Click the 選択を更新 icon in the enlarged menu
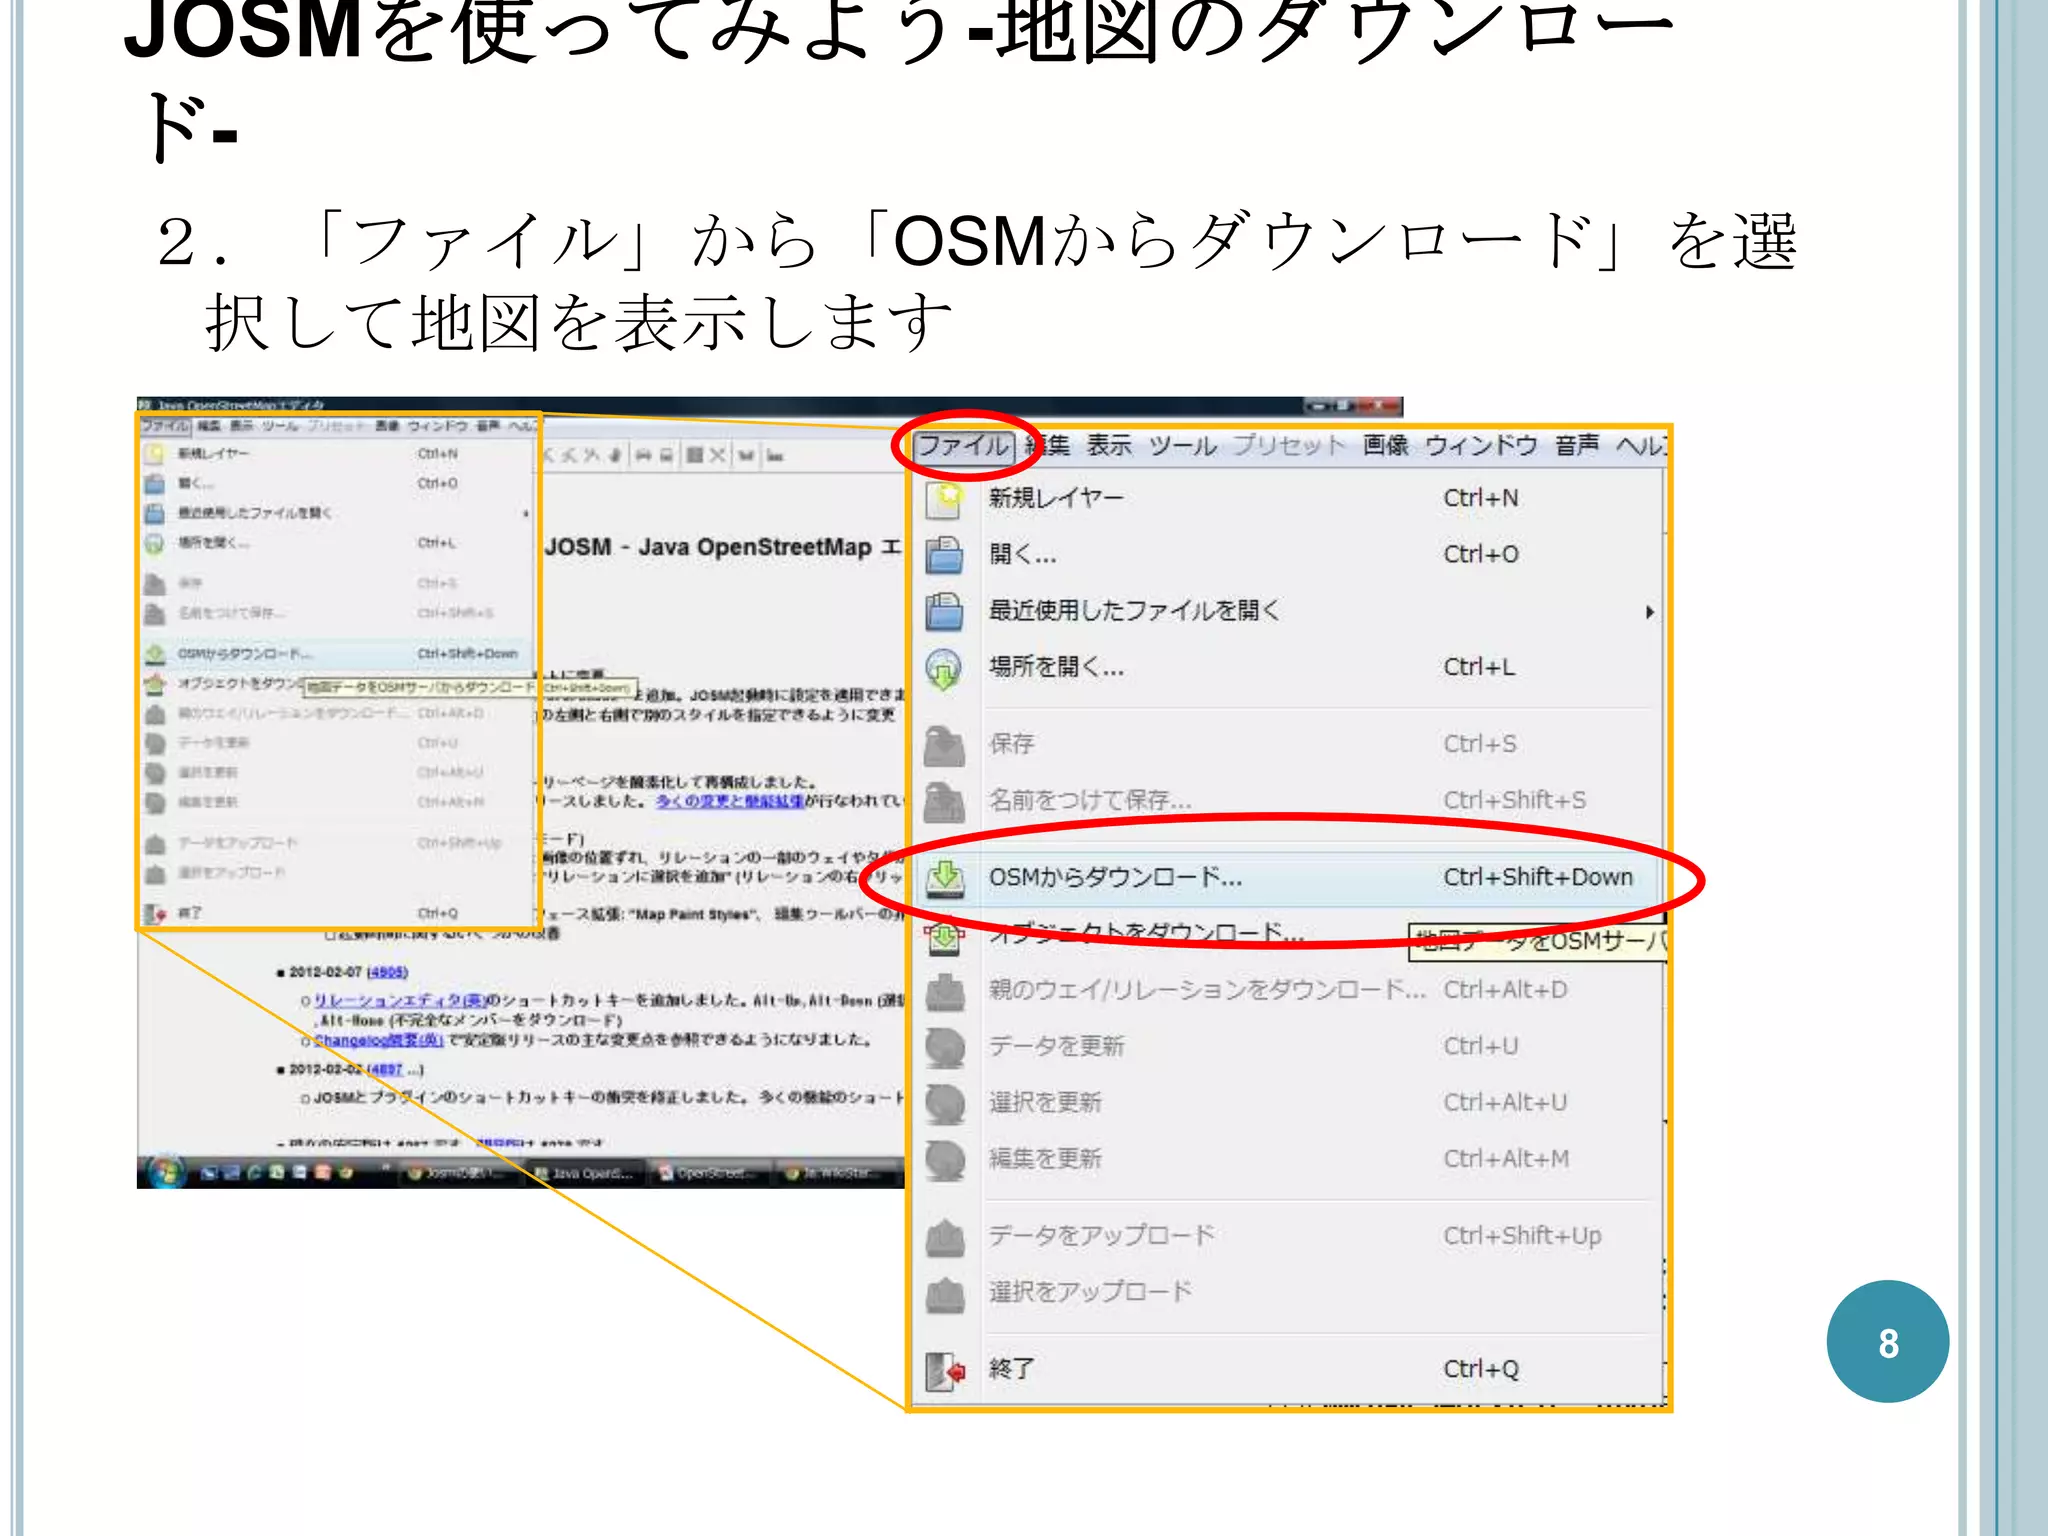 tap(944, 1103)
